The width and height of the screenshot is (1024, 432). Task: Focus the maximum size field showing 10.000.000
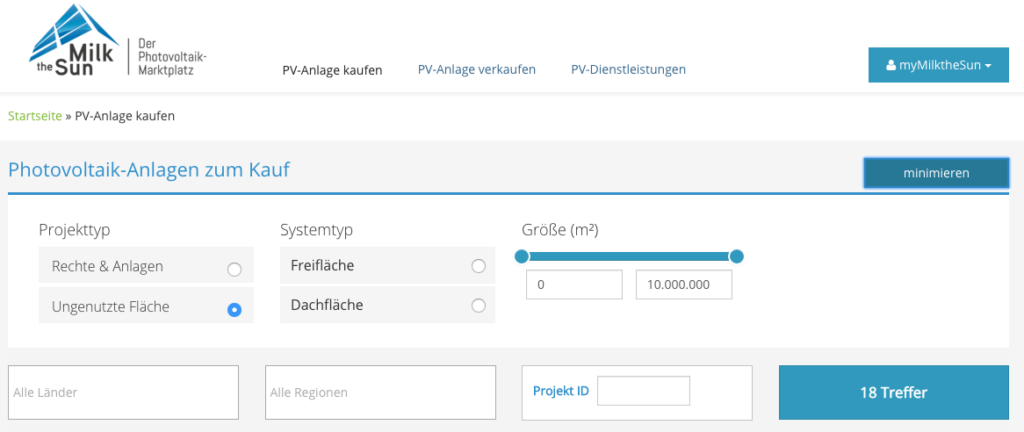[x=683, y=285]
